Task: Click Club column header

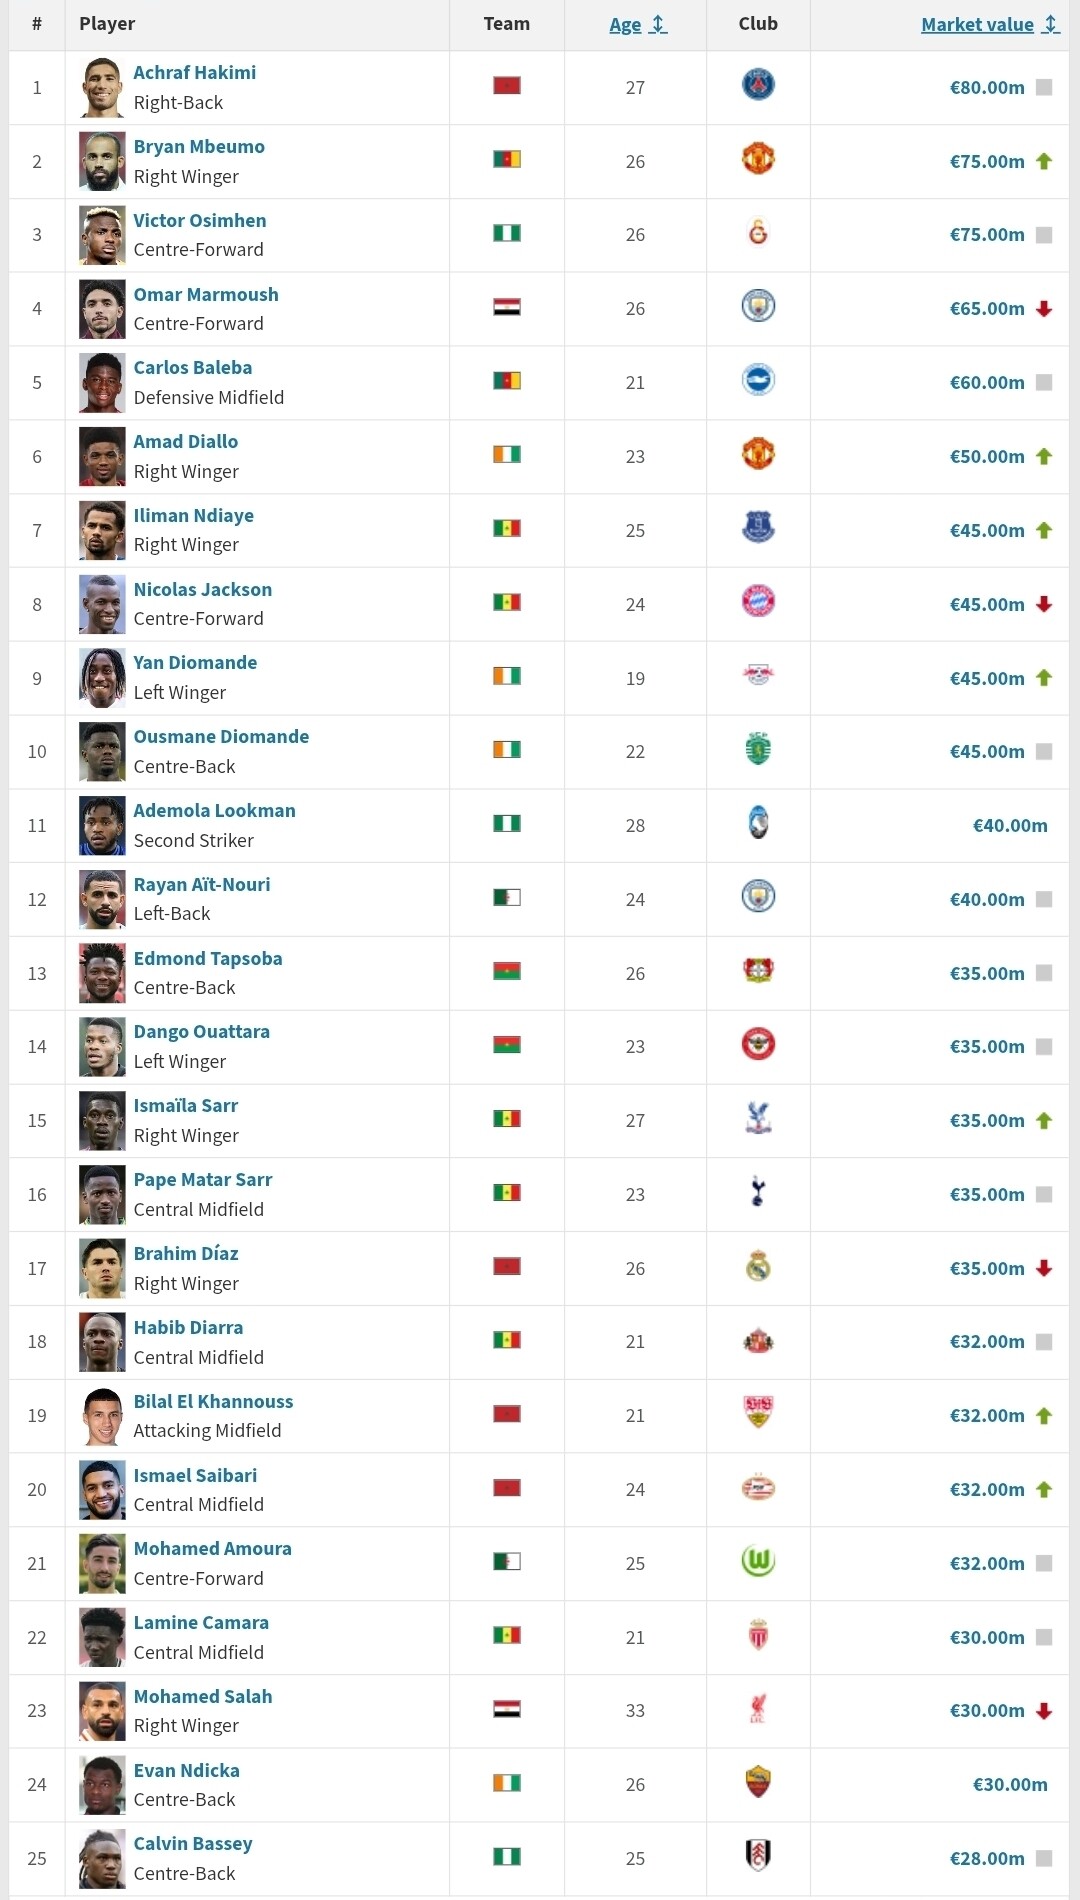Action: pyautogui.click(x=758, y=24)
